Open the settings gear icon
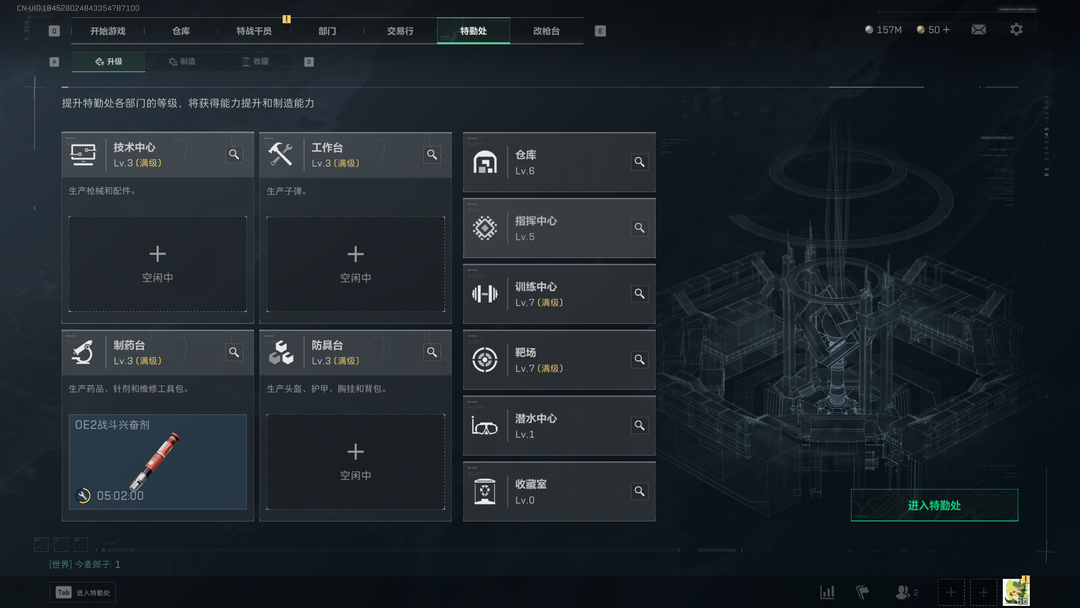 coord(1016,30)
